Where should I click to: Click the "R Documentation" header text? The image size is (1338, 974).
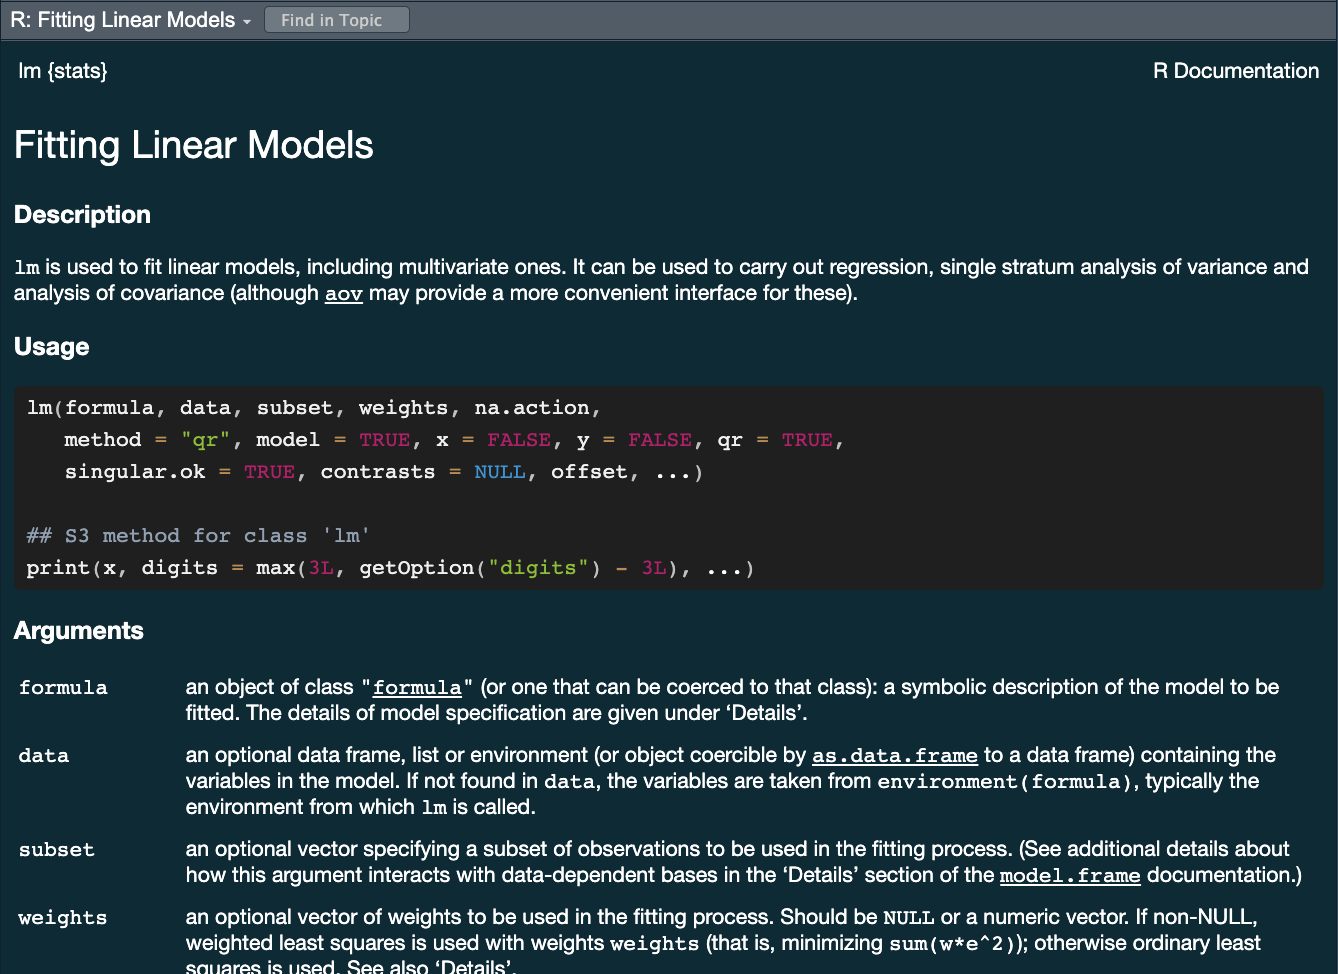click(1235, 71)
